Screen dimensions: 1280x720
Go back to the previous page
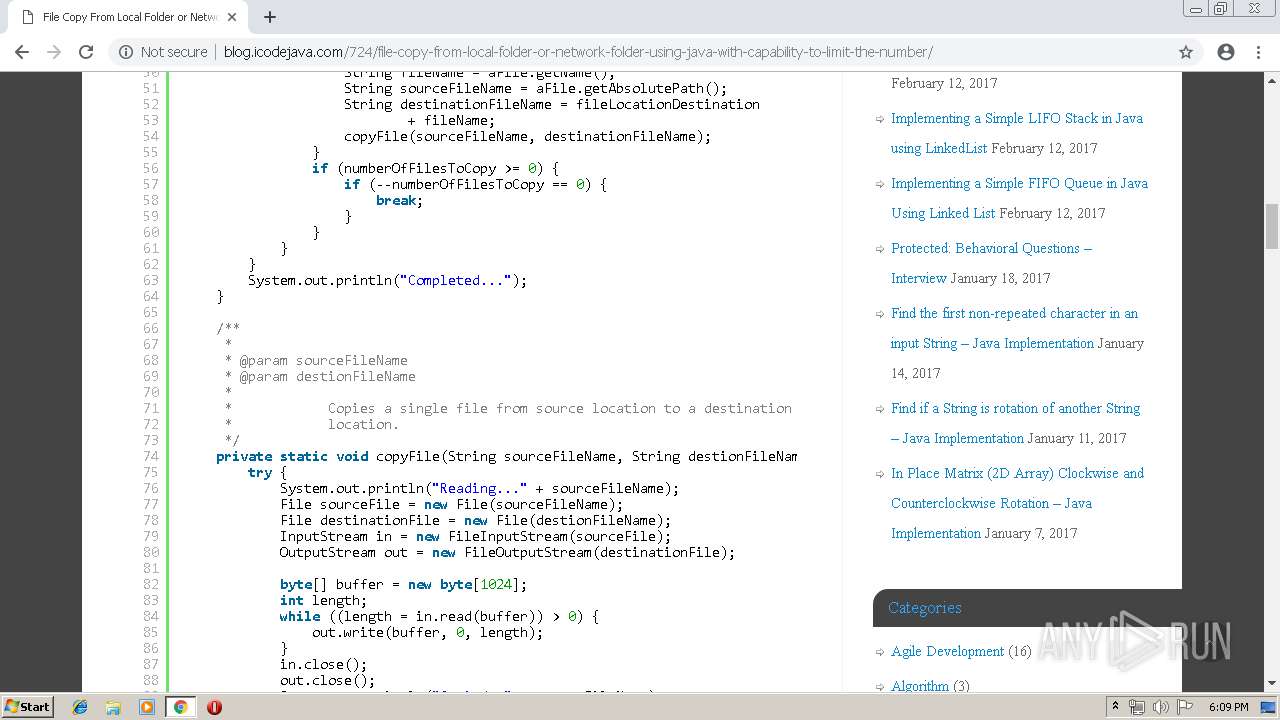click(x=22, y=52)
